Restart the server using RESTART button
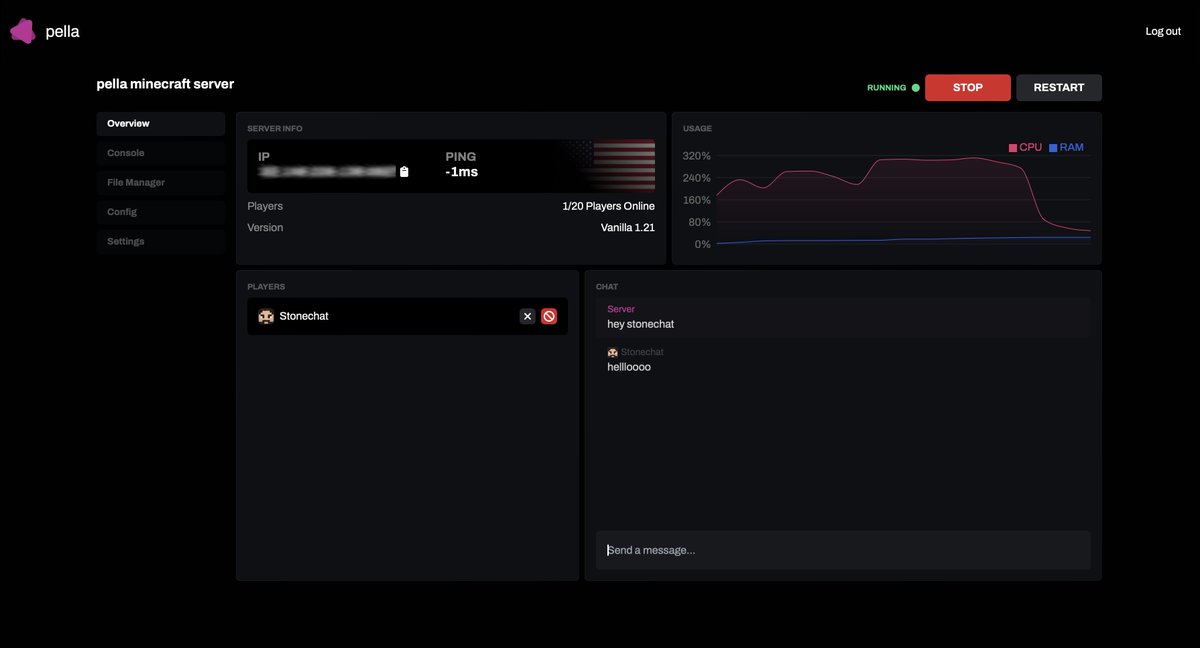Screen dimensions: 1200x648 click(1059, 88)
